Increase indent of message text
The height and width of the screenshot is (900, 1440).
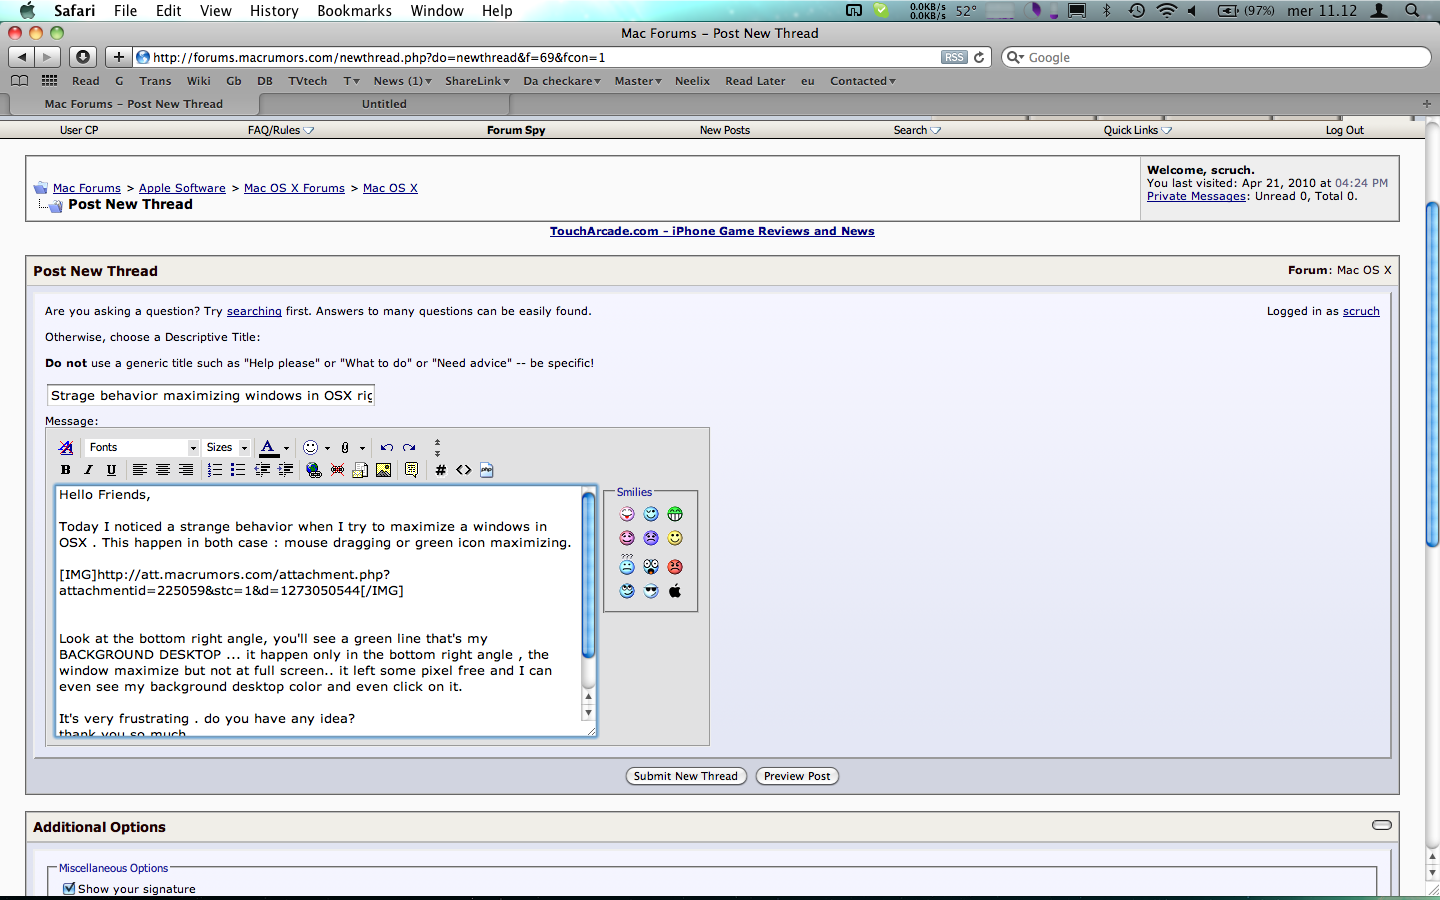click(285, 470)
